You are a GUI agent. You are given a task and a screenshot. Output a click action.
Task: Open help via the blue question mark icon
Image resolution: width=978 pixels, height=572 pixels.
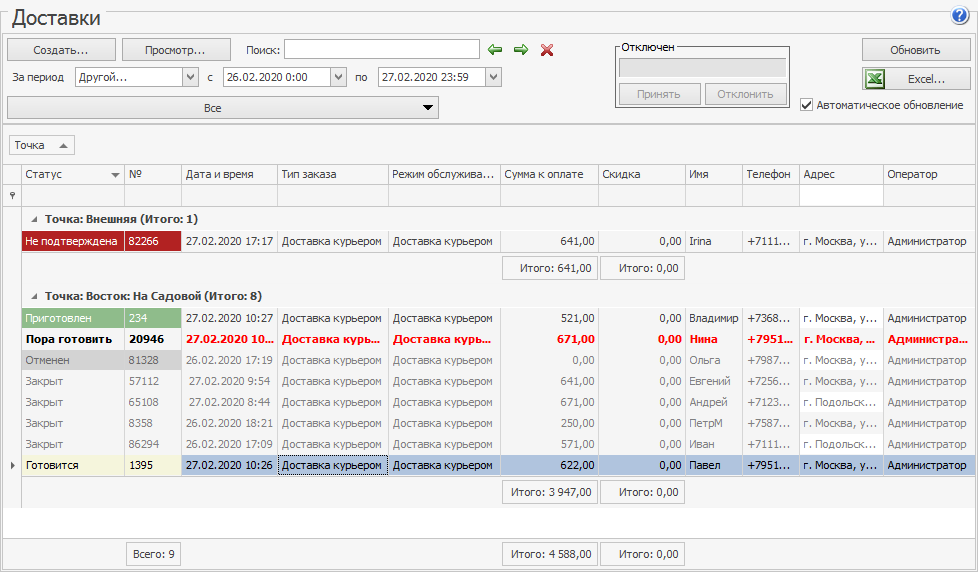[x=961, y=17]
